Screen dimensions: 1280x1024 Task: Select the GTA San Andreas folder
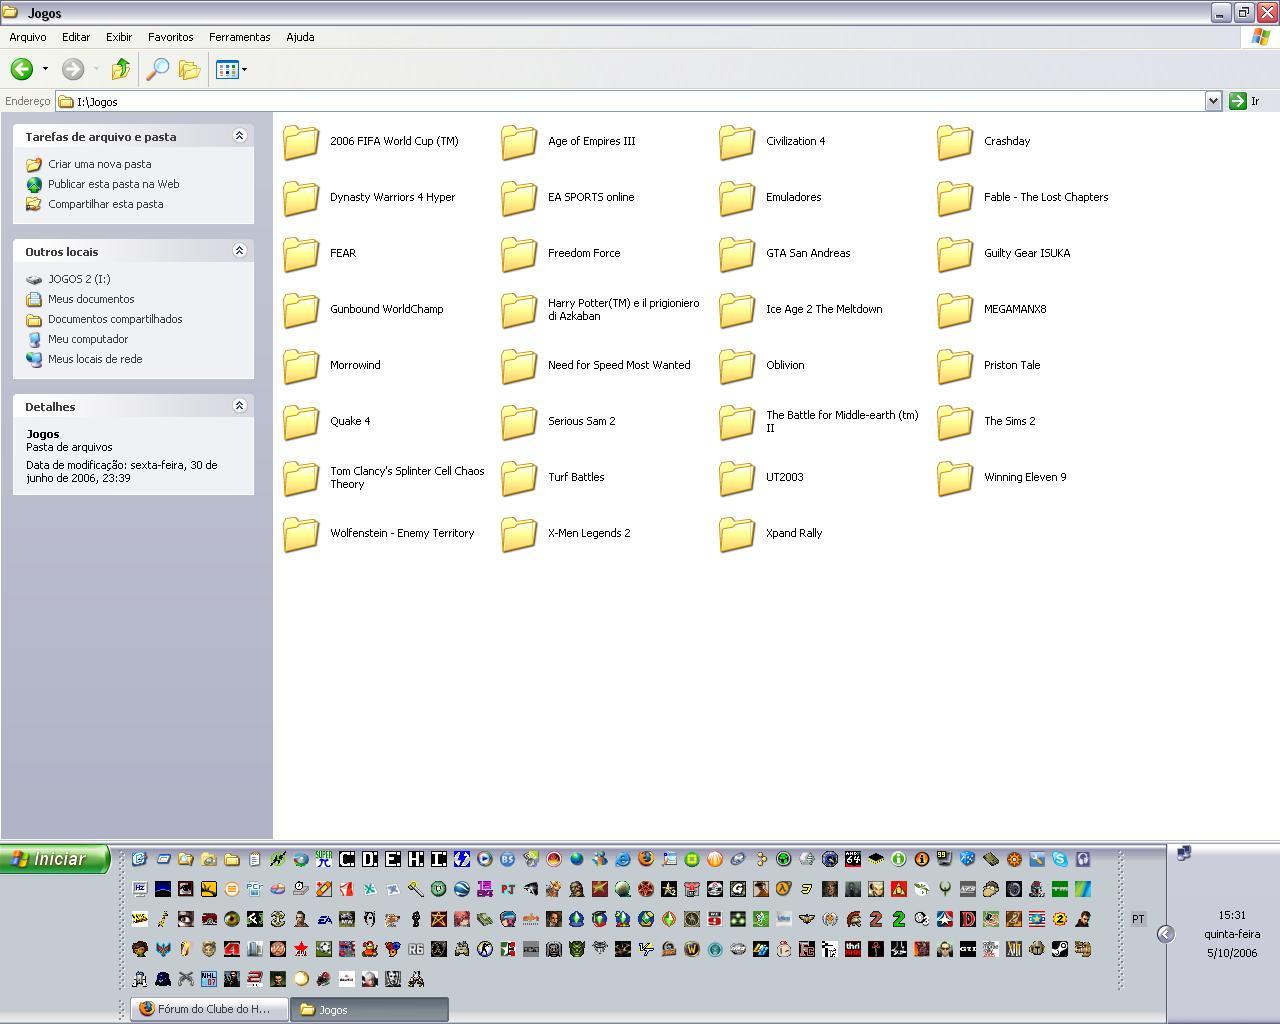[786, 254]
